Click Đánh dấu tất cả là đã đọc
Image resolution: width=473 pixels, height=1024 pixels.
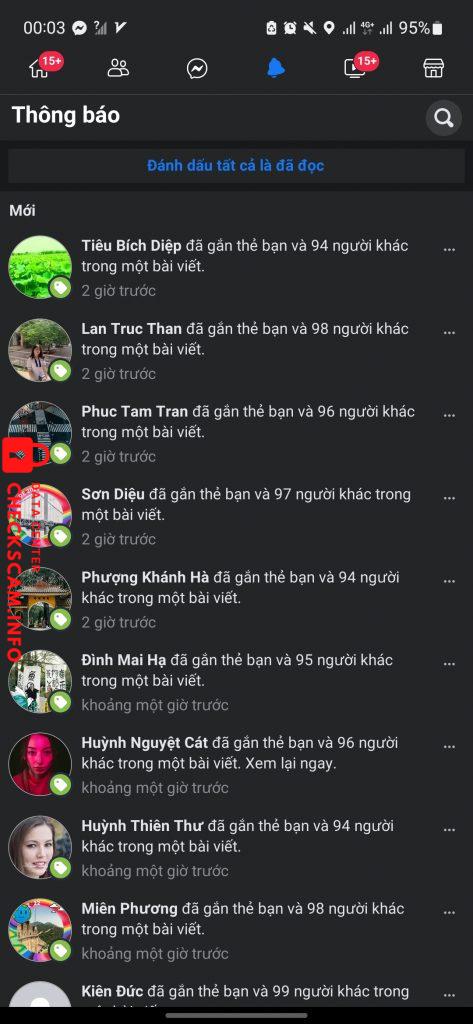pos(236,165)
